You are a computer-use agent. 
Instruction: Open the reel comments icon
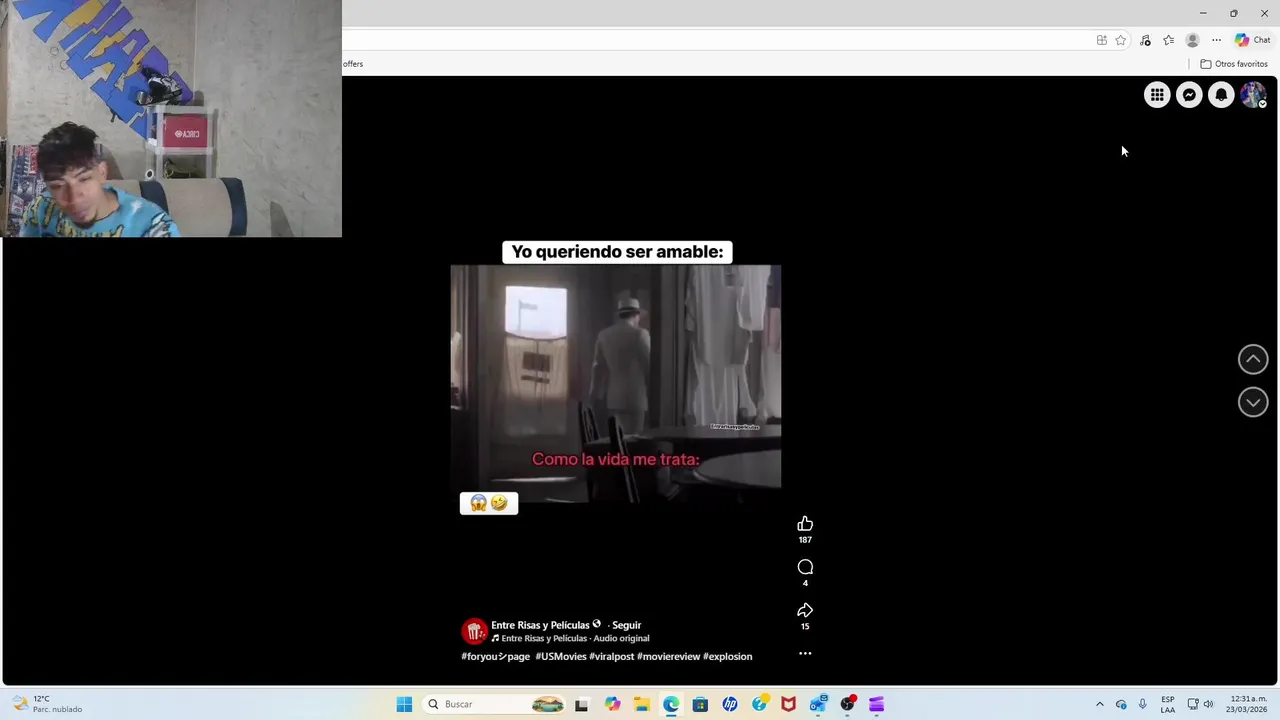click(805, 567)
